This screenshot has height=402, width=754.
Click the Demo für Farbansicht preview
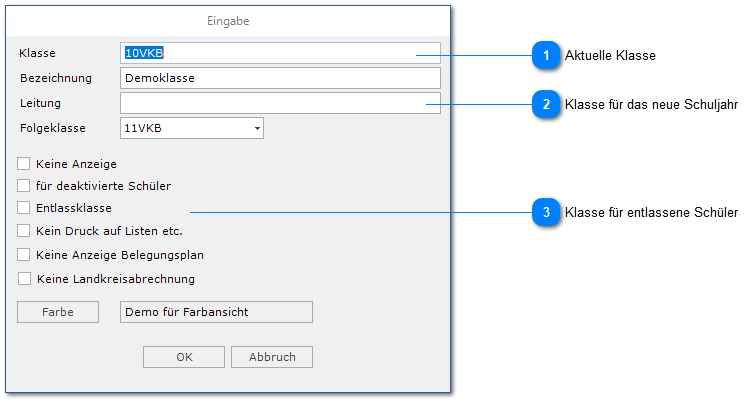click(216, 312)
